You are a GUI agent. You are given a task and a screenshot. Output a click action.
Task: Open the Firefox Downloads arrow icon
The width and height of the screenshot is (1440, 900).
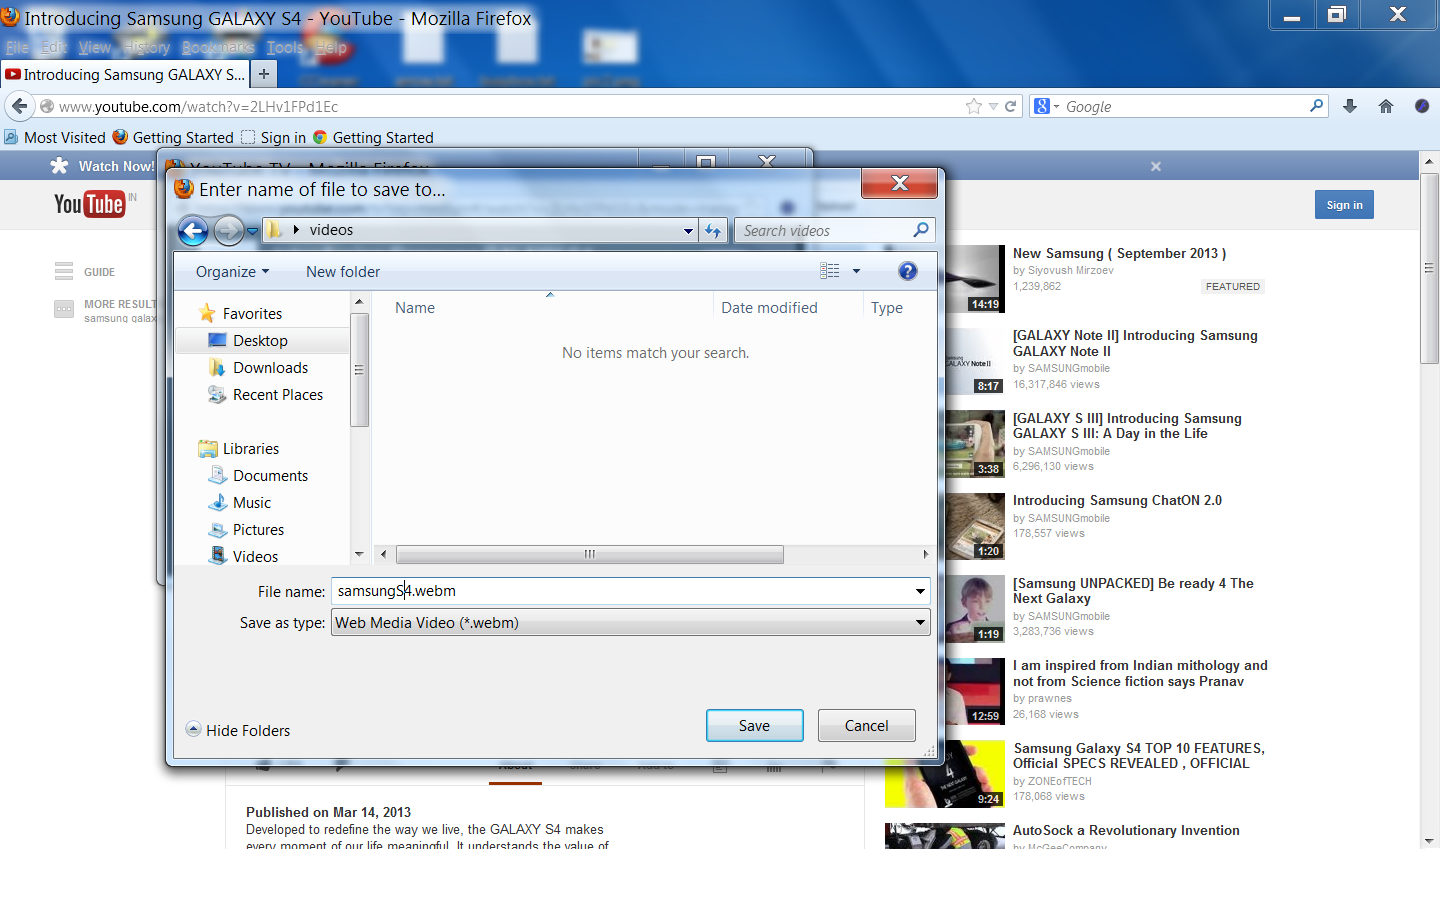click(1350, 106)
